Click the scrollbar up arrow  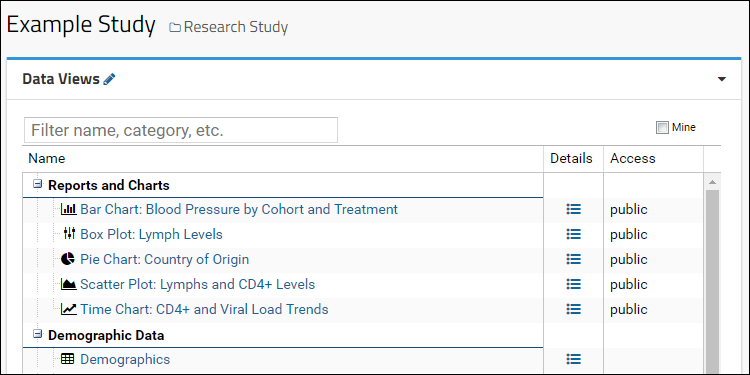pos(712,182)
